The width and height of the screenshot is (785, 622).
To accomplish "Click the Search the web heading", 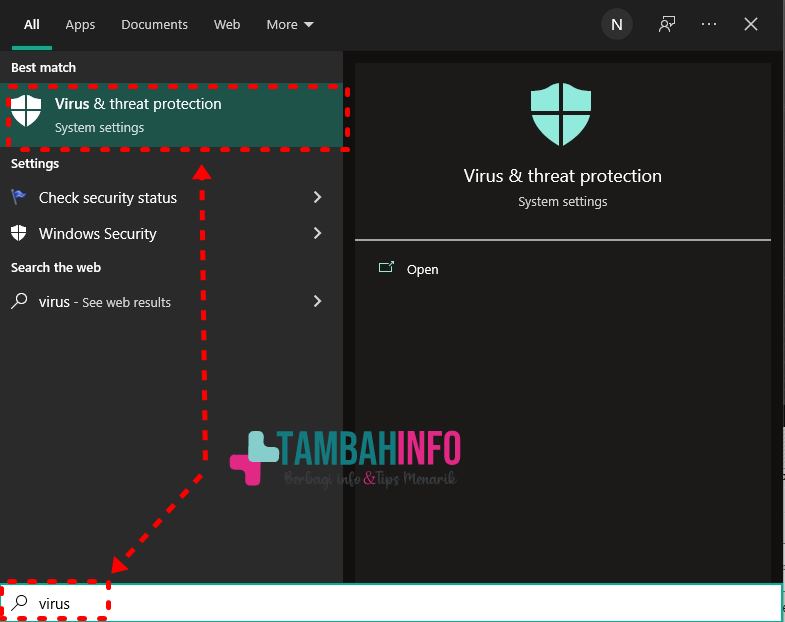I will (56, 267).
